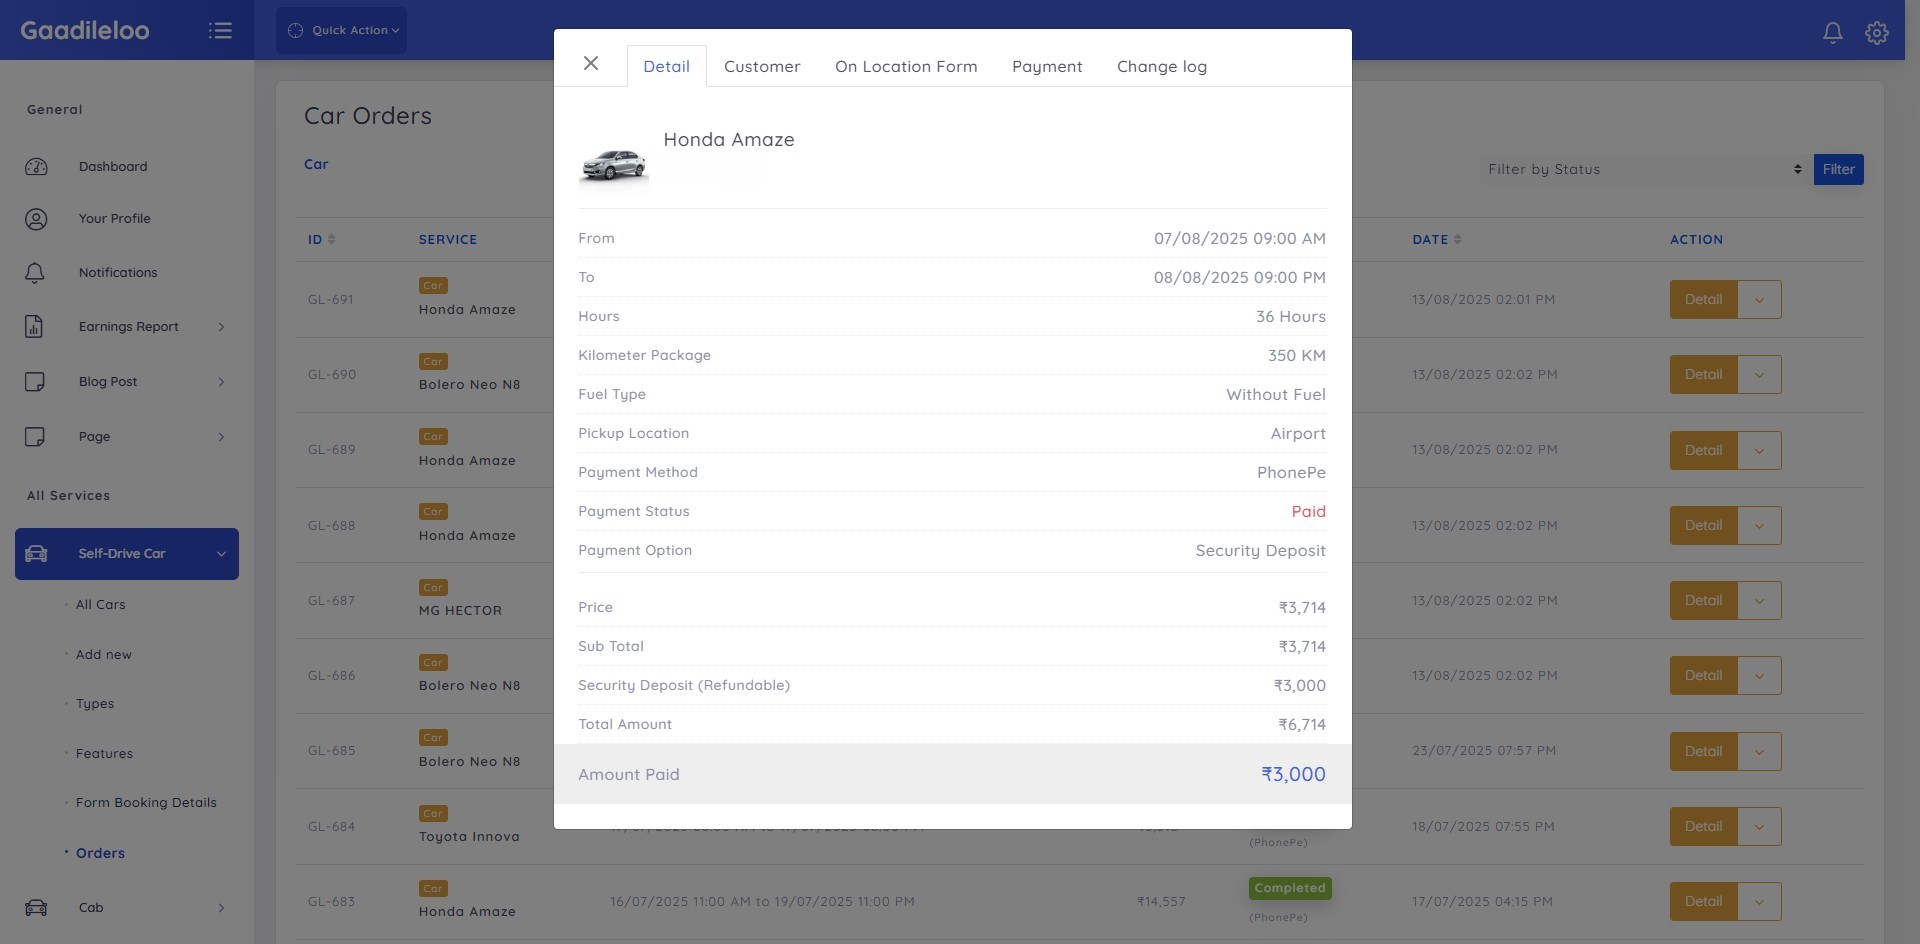Click the sidebar Notifications bell icon
The height and width of the screenshot is (944, 1920).
35,273
